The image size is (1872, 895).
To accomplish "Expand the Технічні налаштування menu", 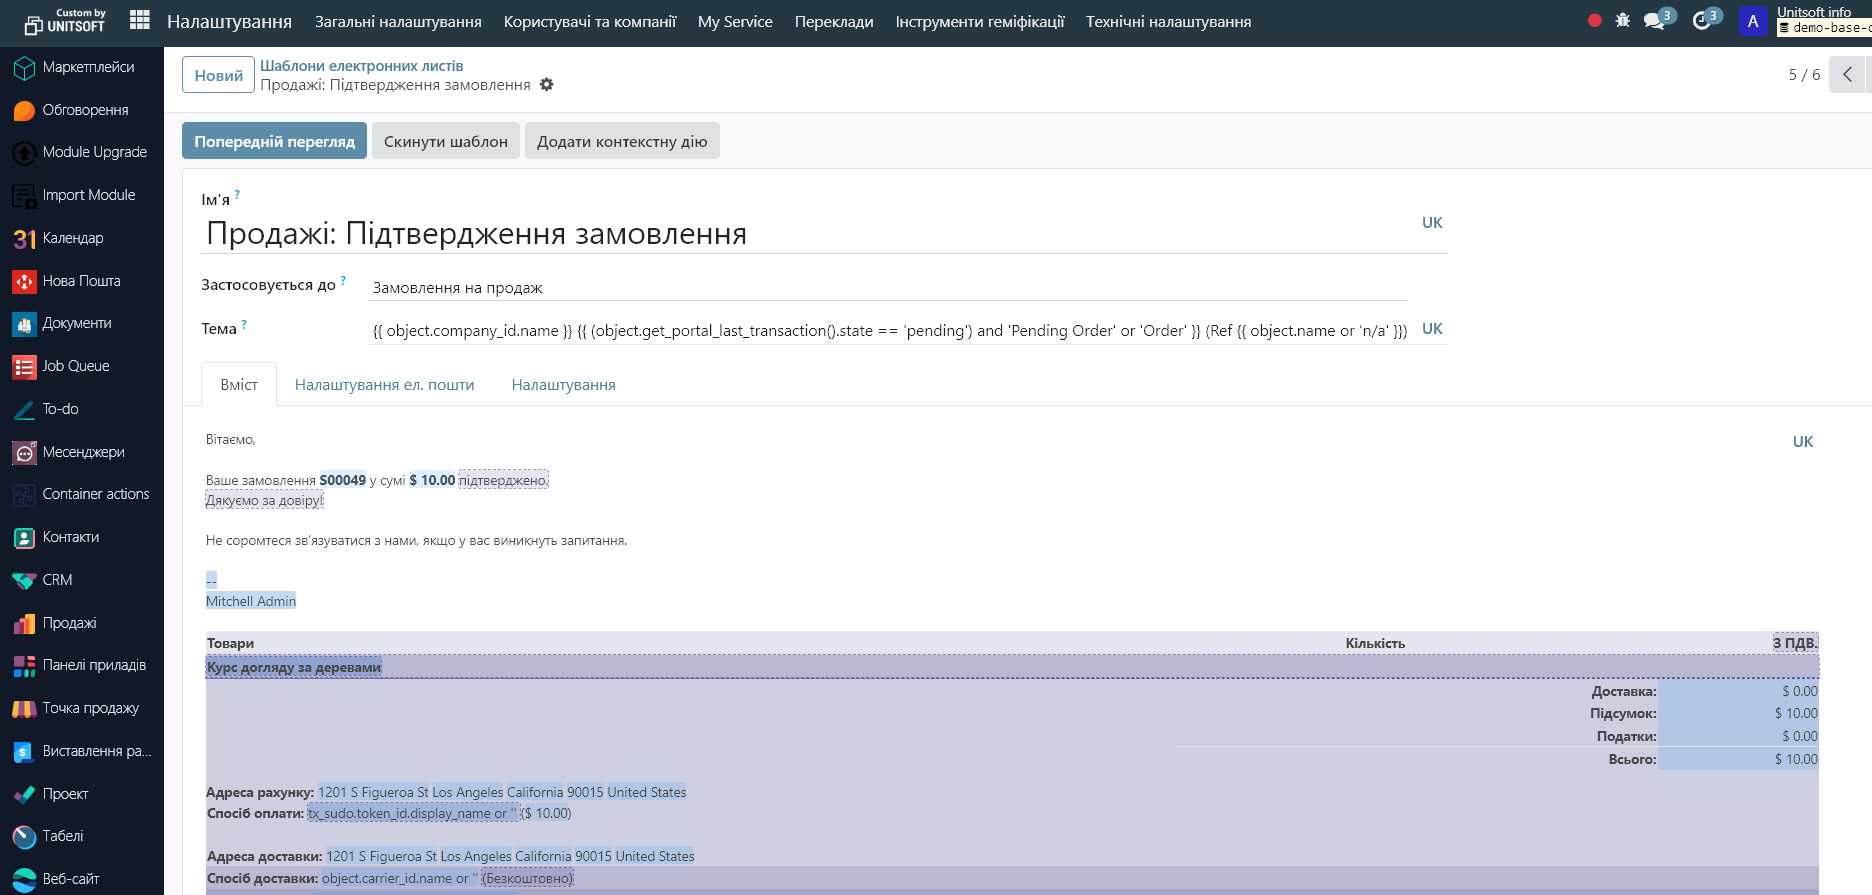I will [x=1168, y=22].
